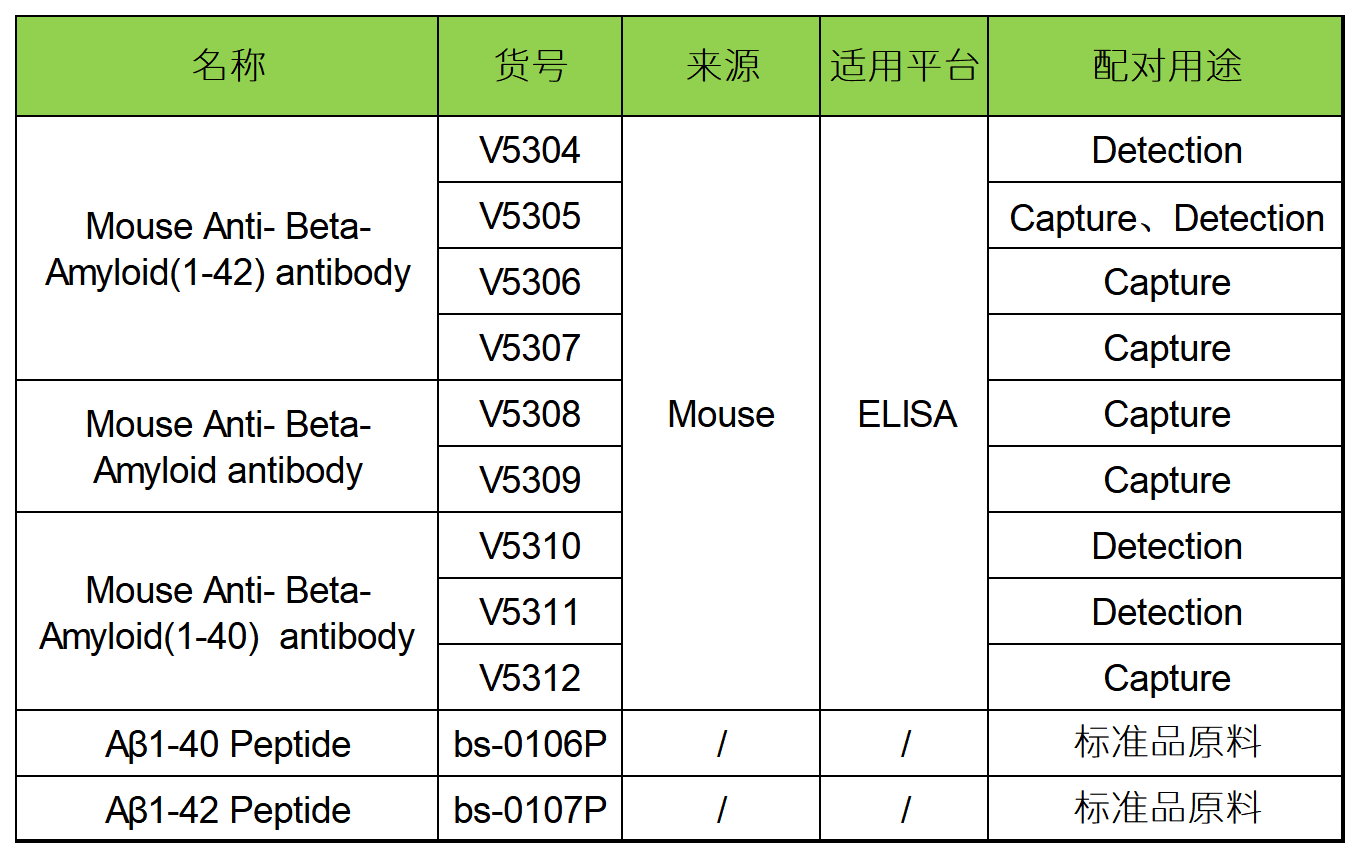Select the 适用平台 header cell
1360x858 pixels.
tap(904, 67)
